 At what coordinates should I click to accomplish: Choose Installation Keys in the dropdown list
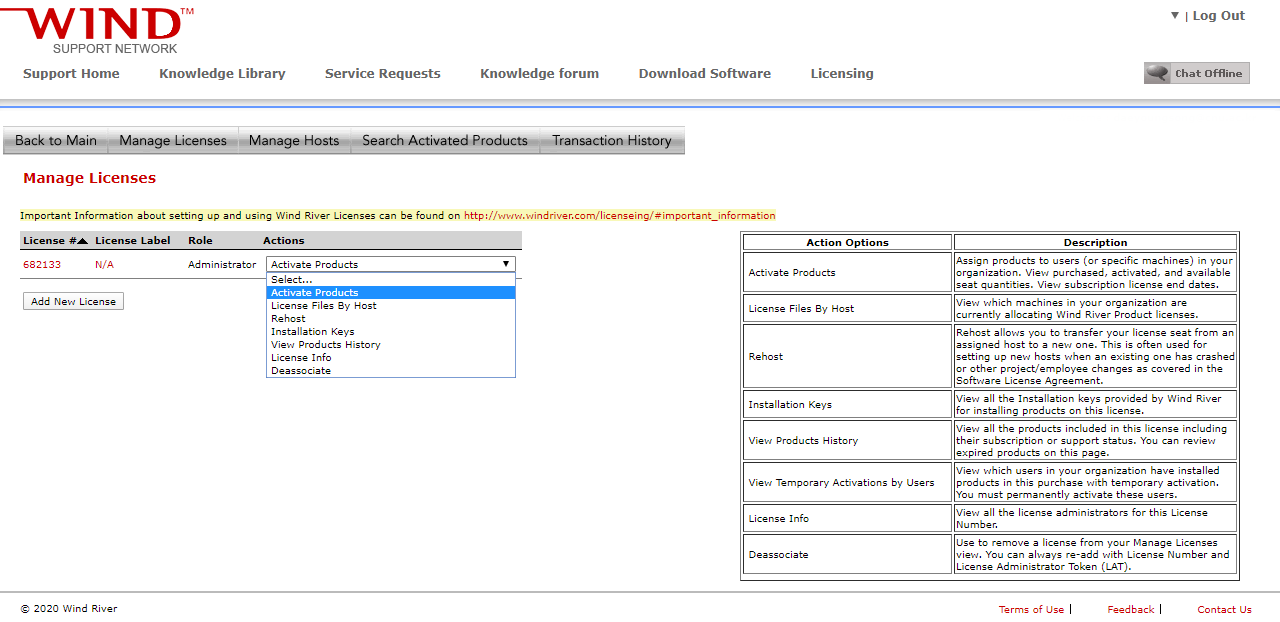coord(391,331)
